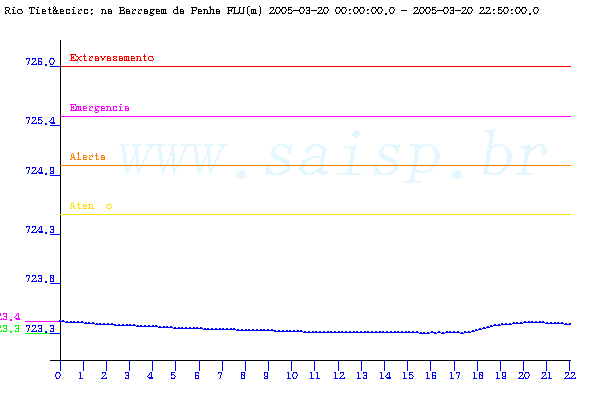
Task: Click the blue 723.3 y-axis value
Action: 40,329
